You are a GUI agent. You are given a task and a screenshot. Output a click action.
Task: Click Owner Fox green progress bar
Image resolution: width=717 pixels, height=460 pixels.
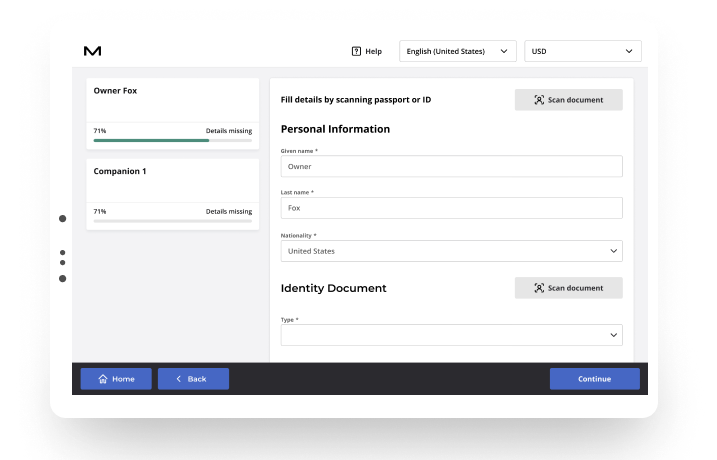(151, 141)
